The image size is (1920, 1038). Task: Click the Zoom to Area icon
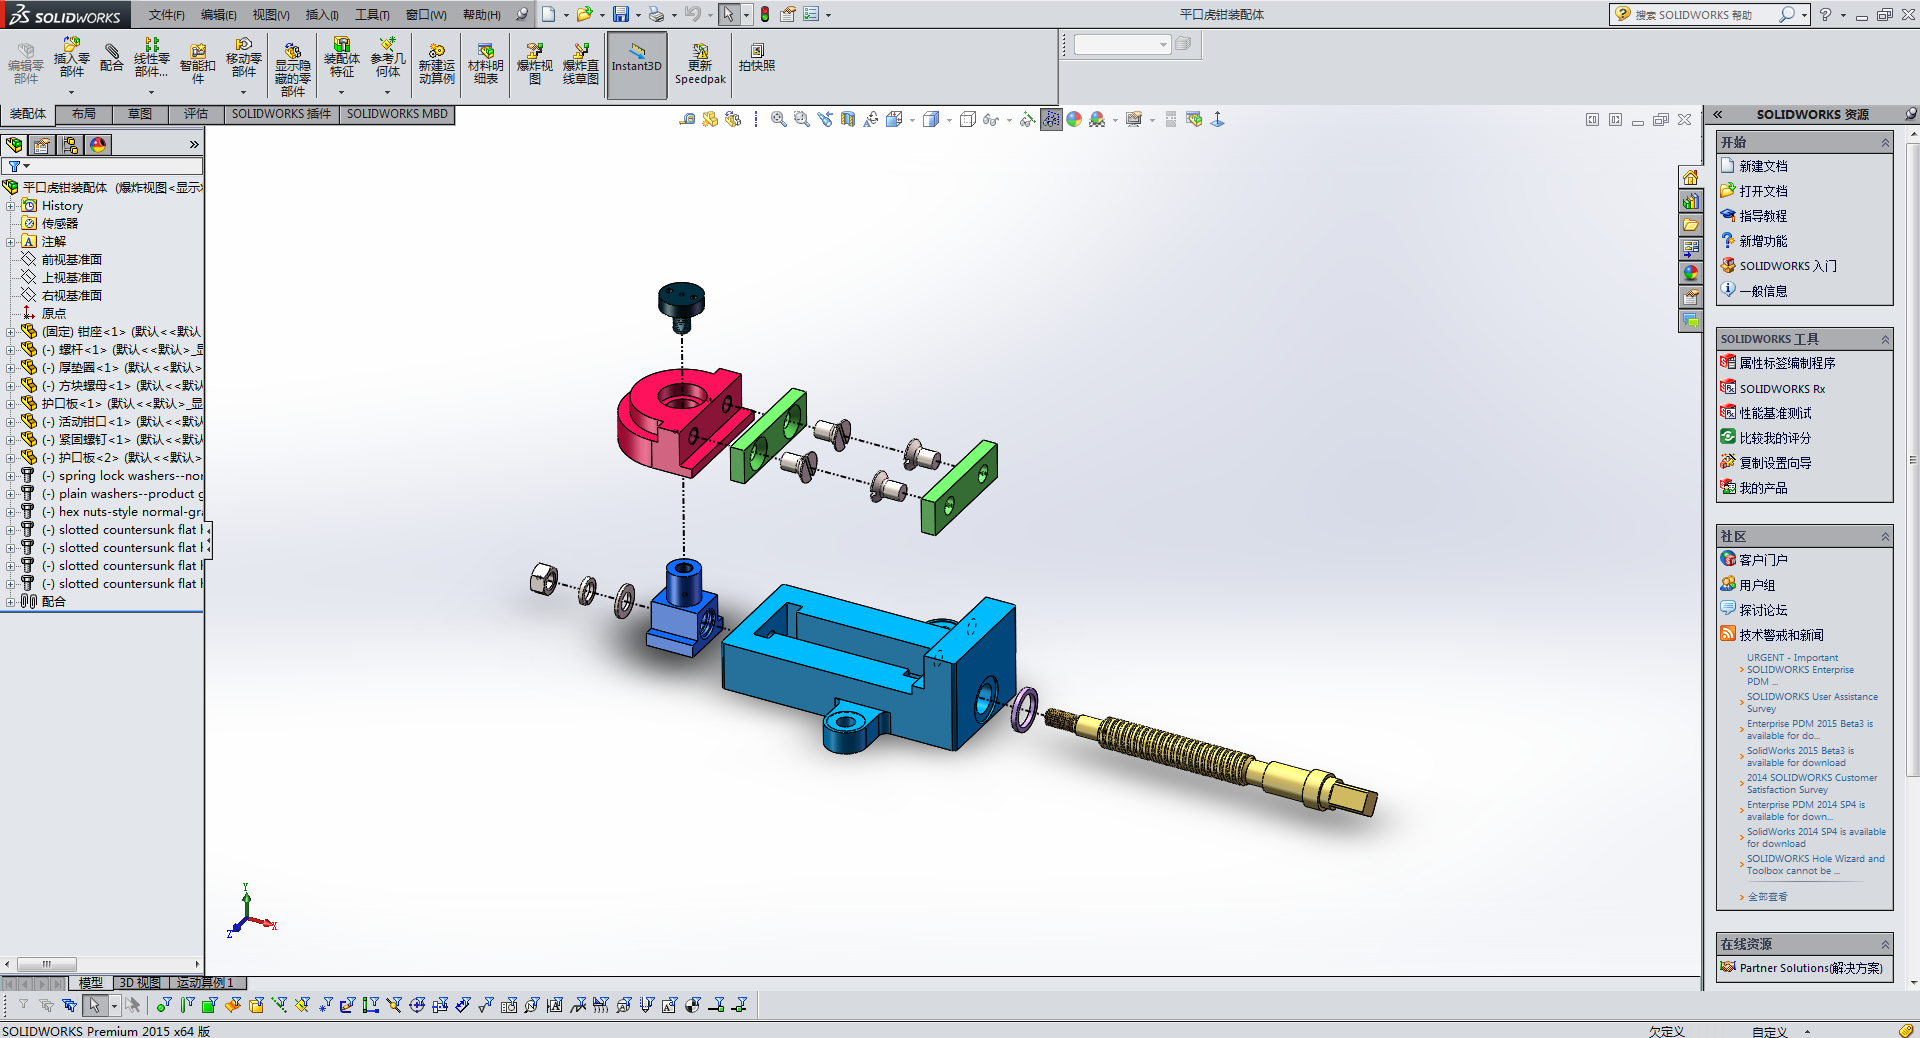(801, 120)
